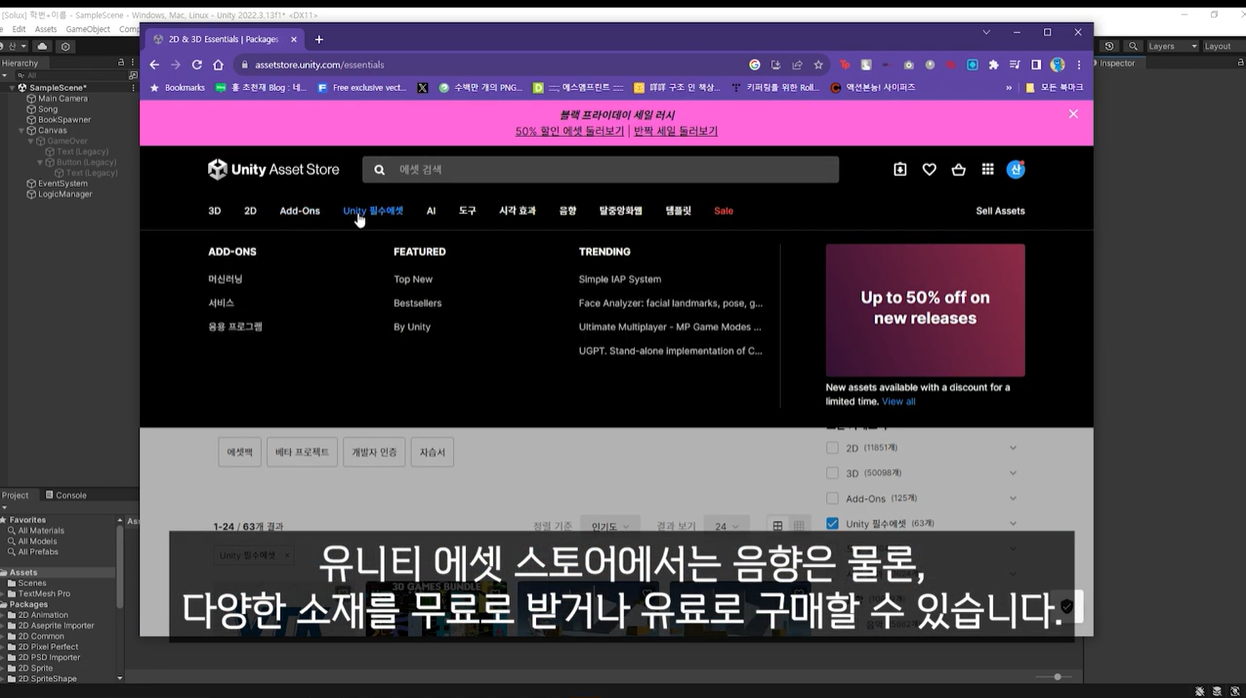Screen dimensions: 1246x698
Task: Open the 인기도 sort dropdown
Action: click(610, 526)
